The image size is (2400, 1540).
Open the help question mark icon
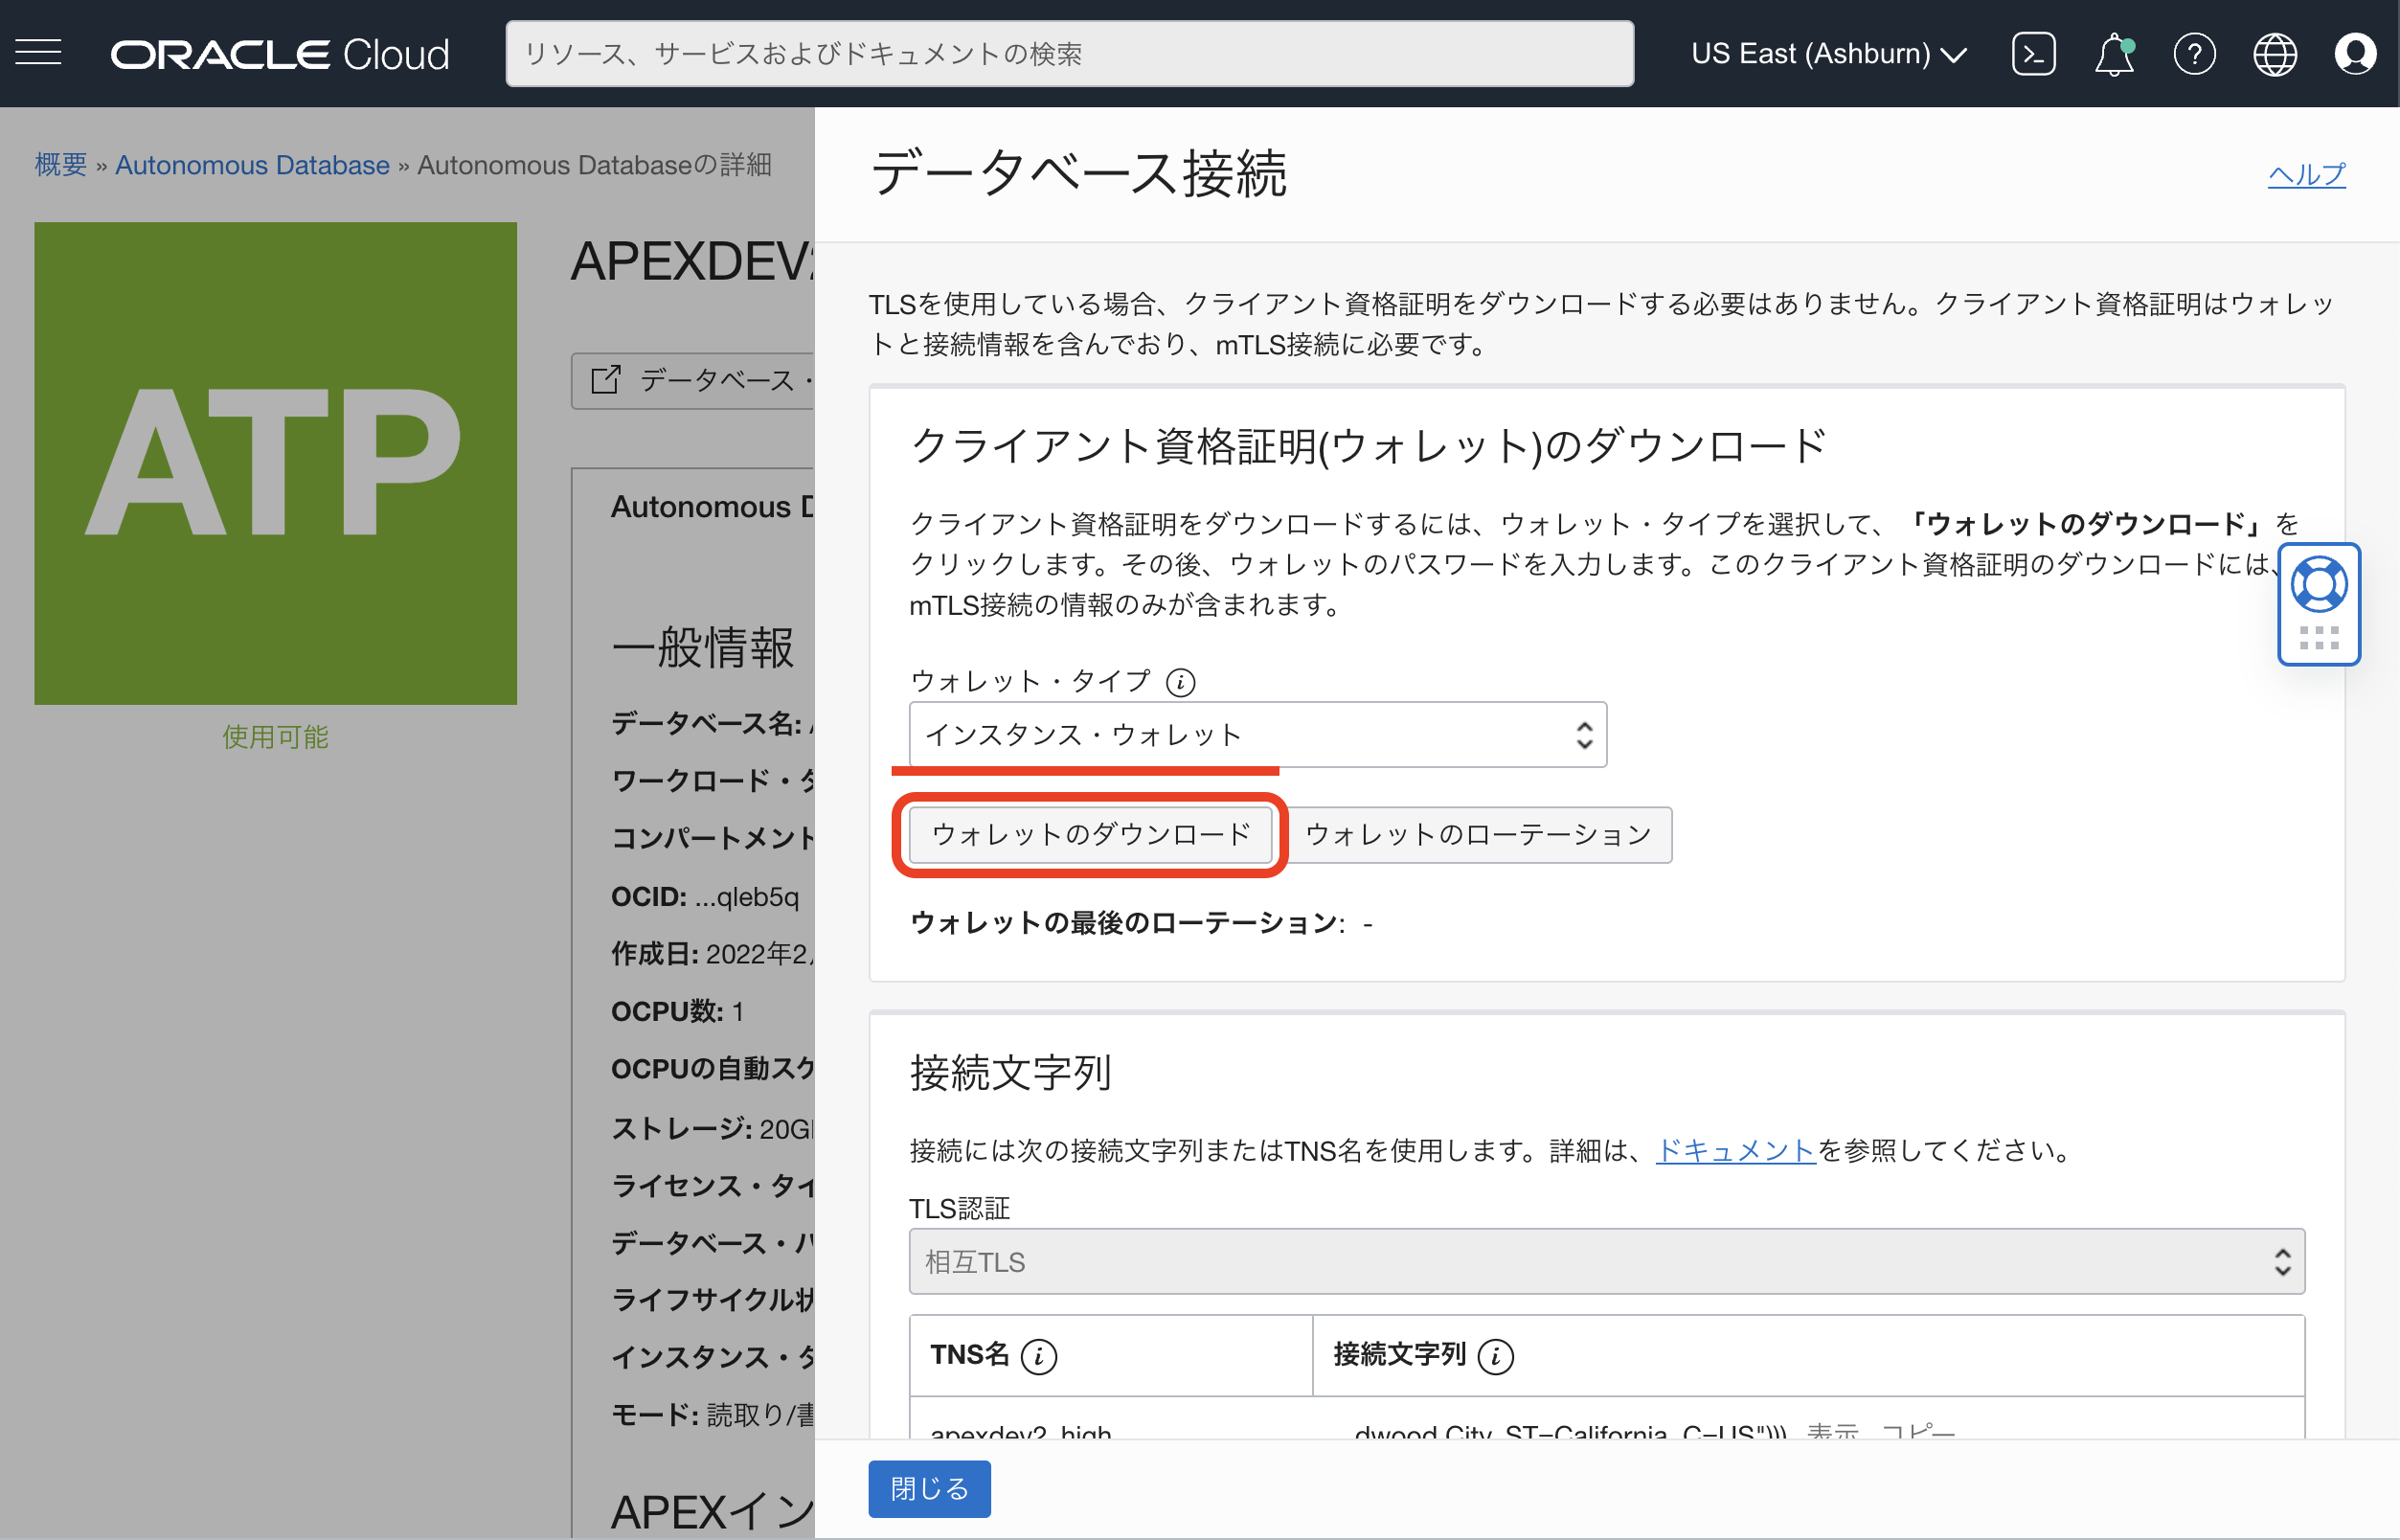pyautogui.click(x=2194, y=54)
